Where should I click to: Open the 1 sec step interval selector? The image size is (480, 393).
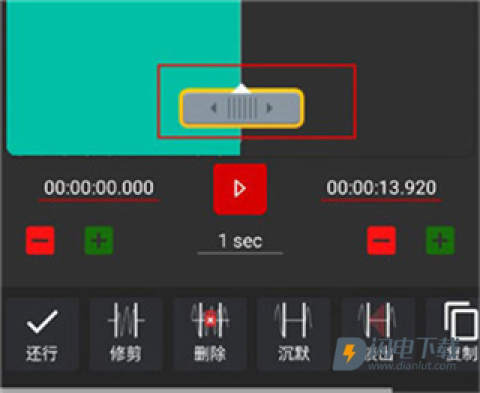point(240,242)
